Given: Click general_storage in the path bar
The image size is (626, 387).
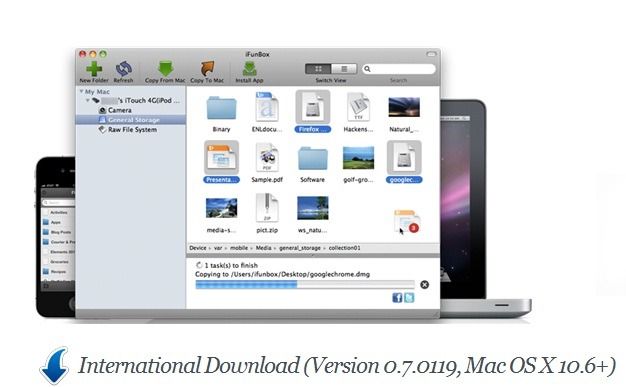Looking at the screenshot, I should pyautogui.click(x=299, y=248).
